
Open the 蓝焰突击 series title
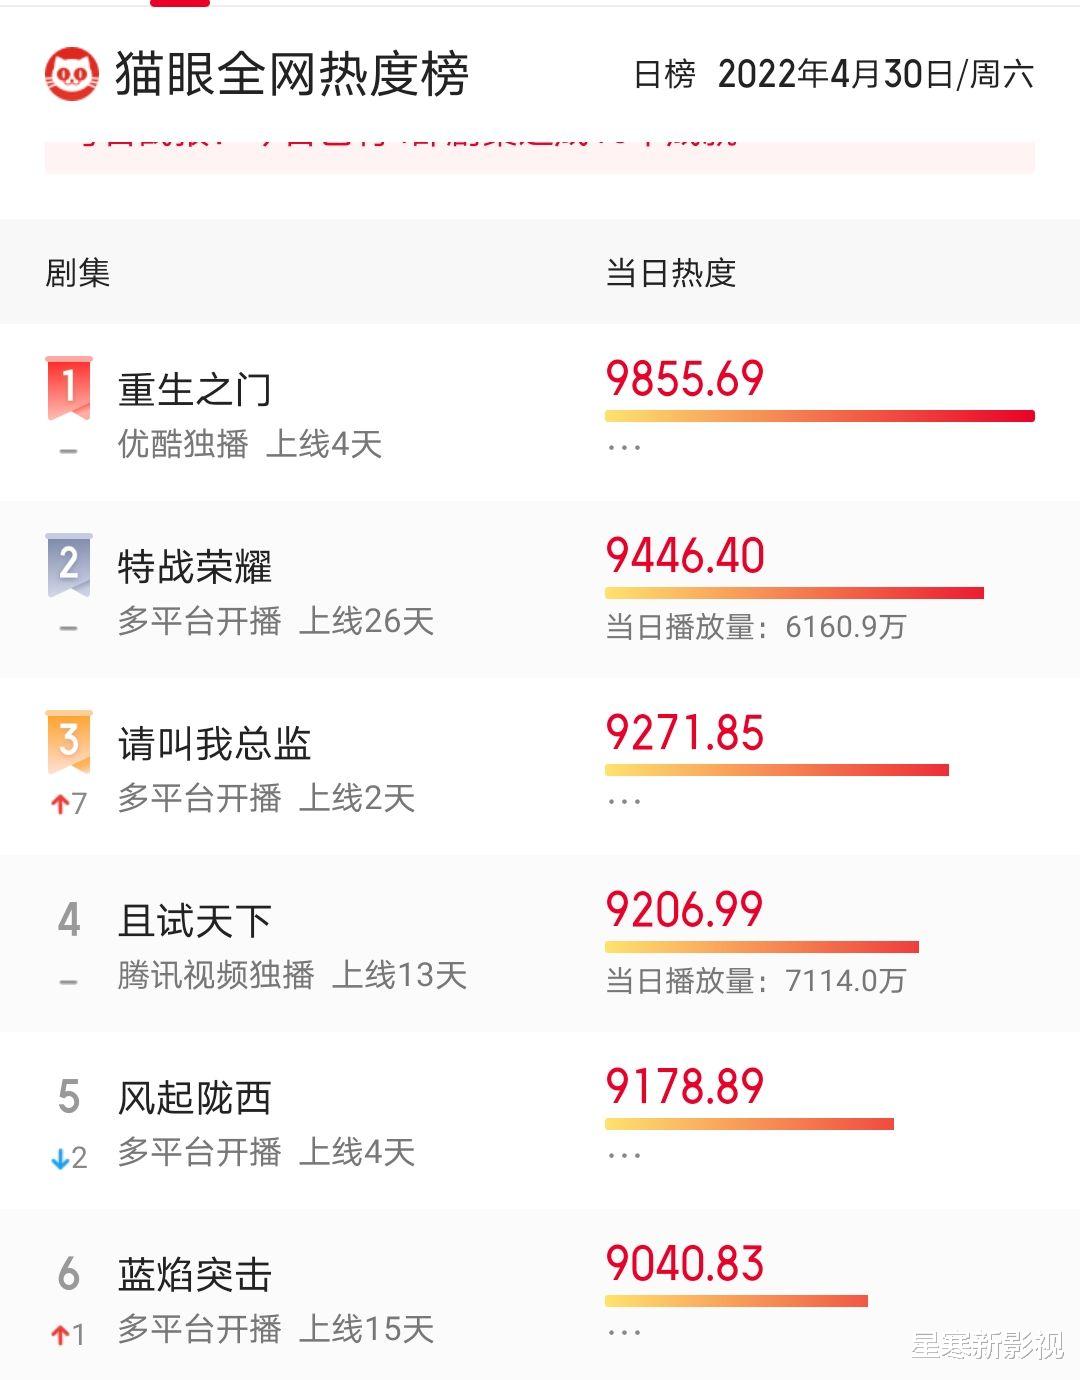coord(195,1275)
